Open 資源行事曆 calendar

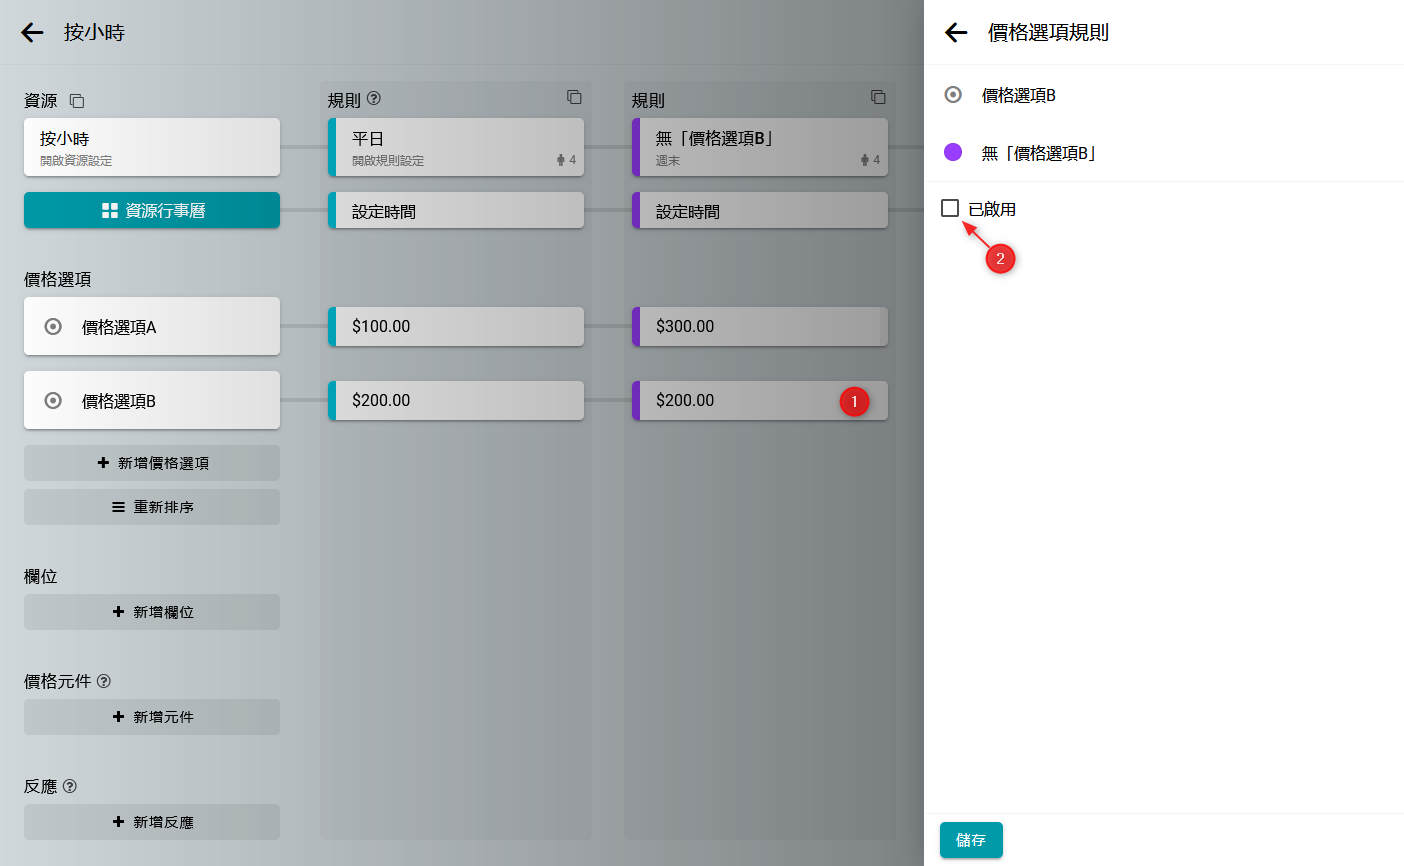(x=152, y=211)
